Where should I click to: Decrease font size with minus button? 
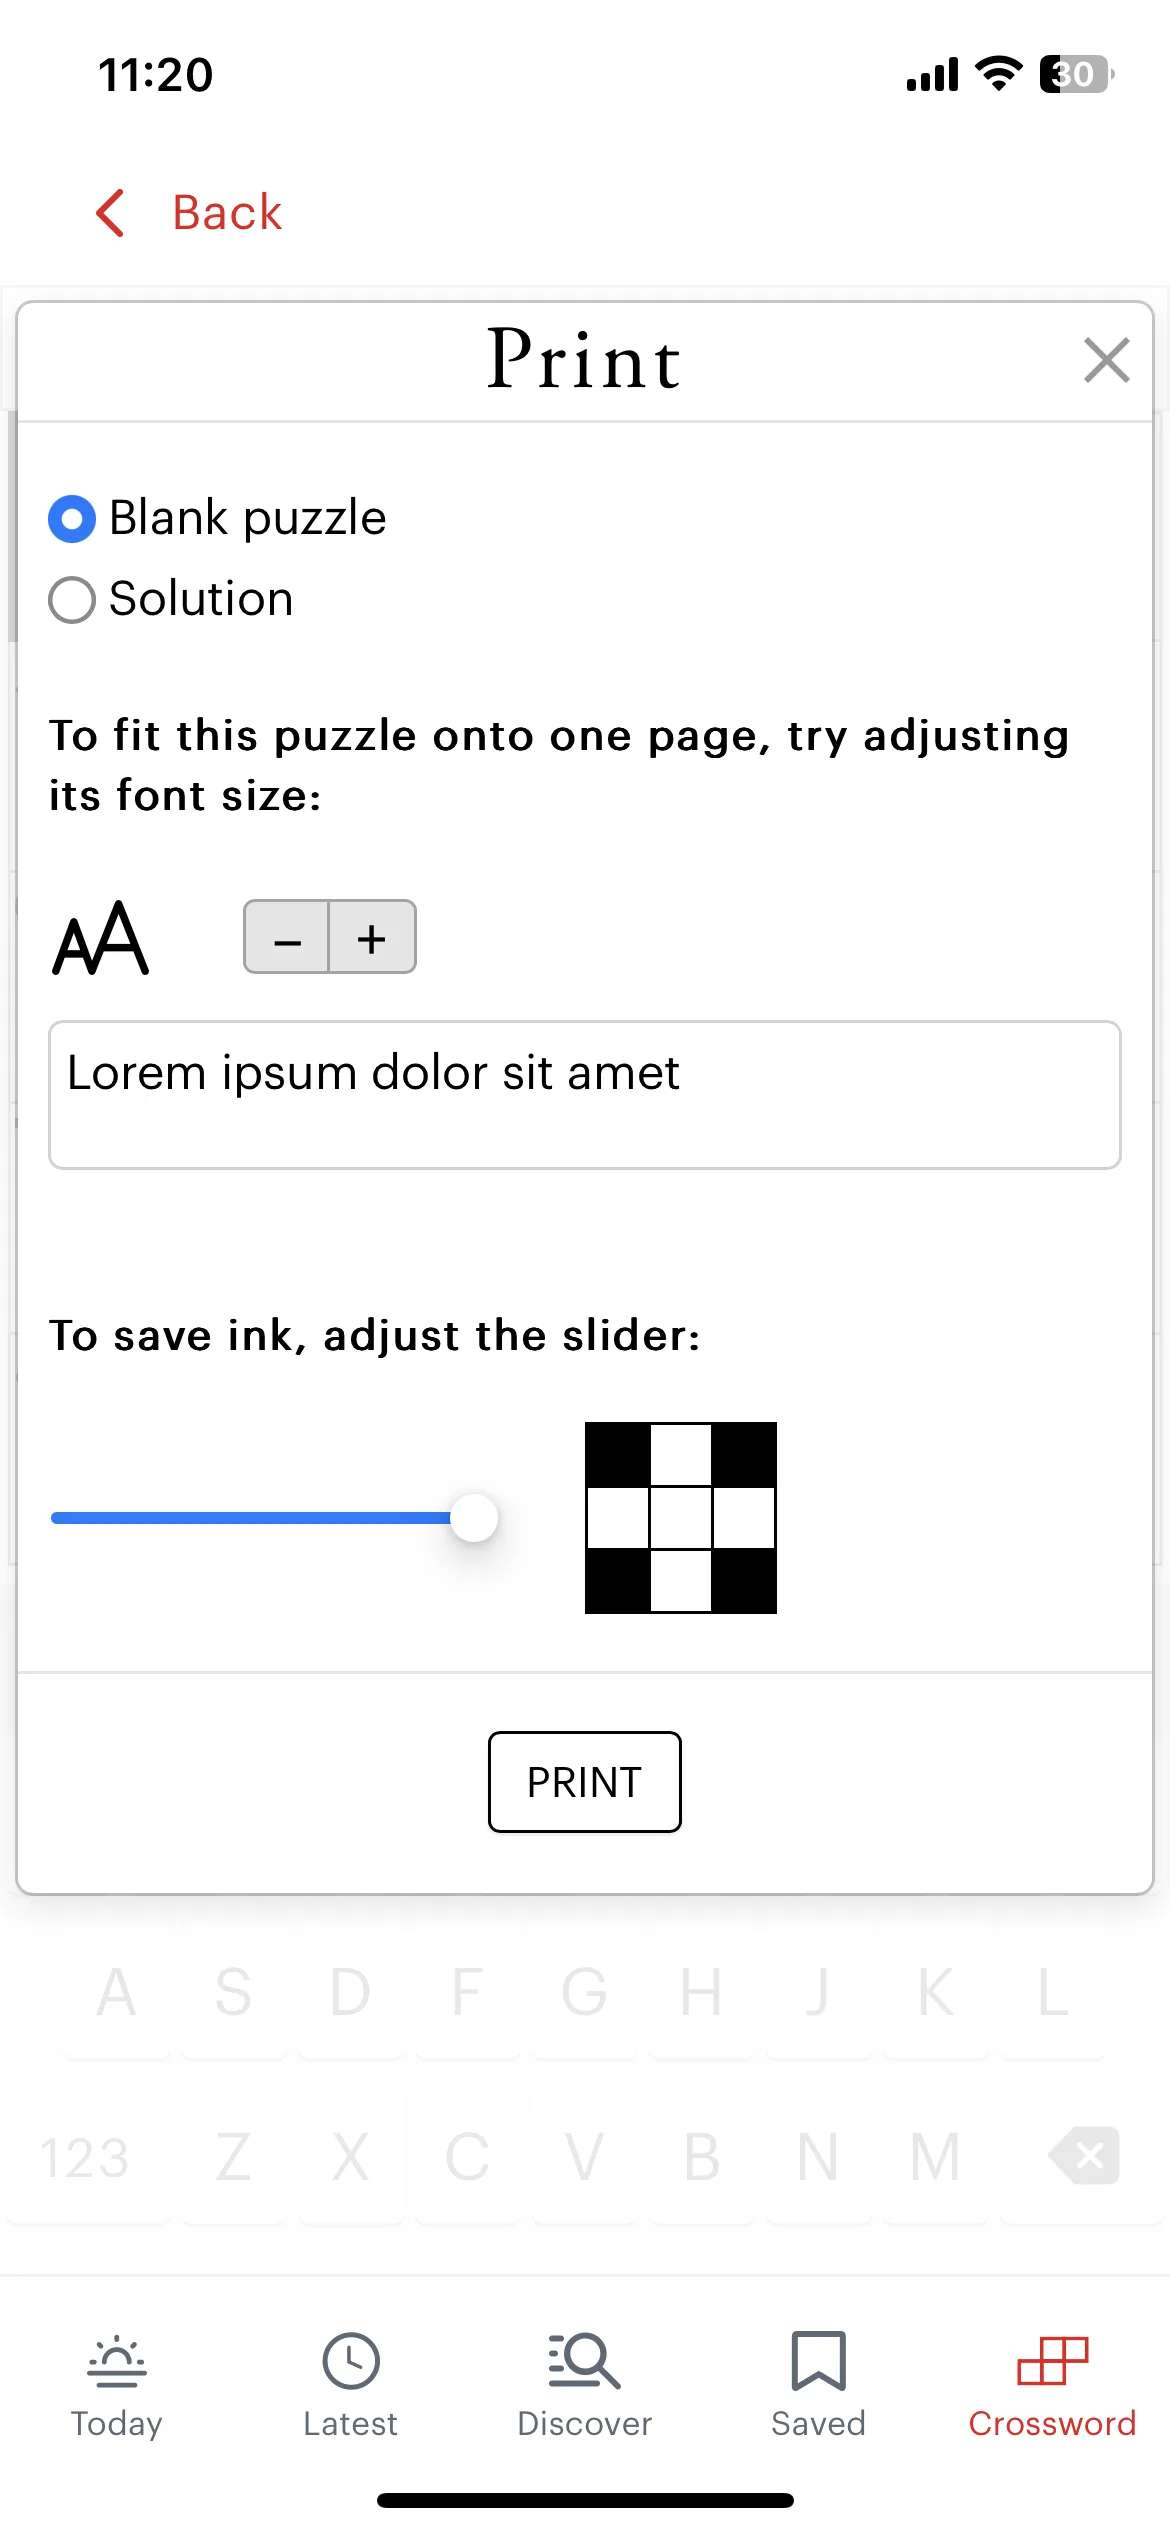pos(287,937)
